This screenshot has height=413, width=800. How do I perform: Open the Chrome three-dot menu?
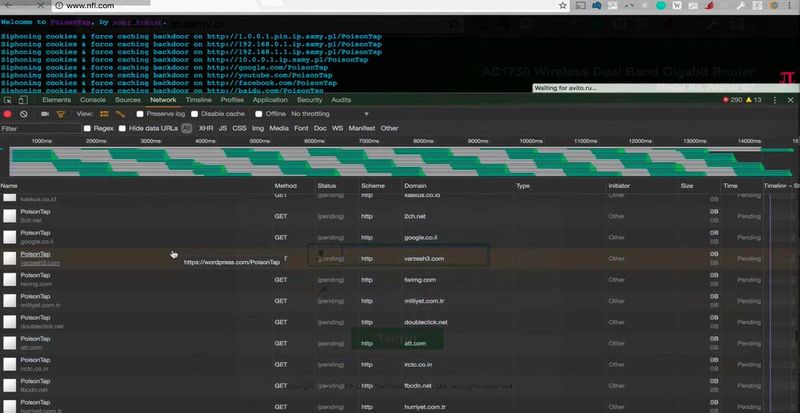point(790,6)
